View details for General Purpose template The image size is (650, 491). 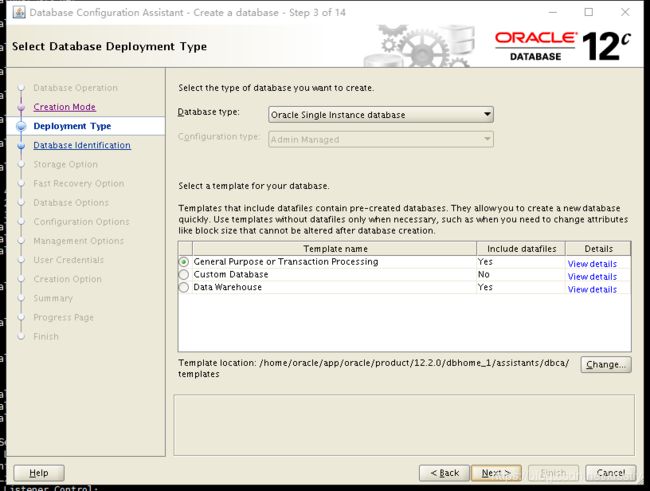coord(592,264)
